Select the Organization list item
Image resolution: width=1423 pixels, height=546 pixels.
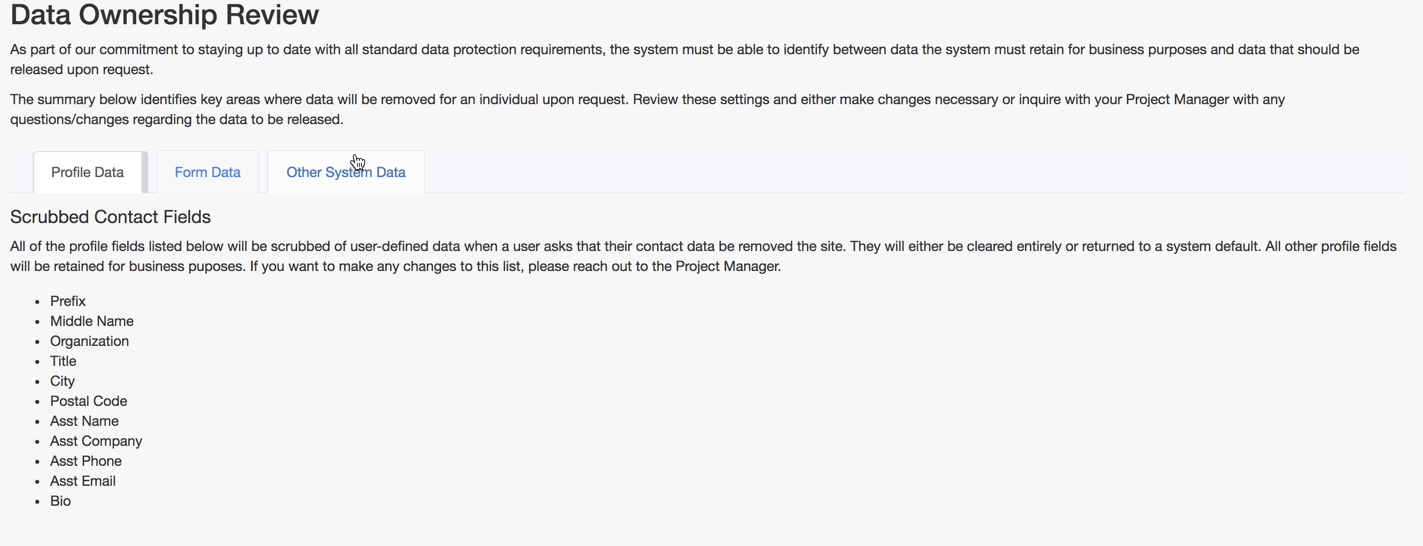89,341
